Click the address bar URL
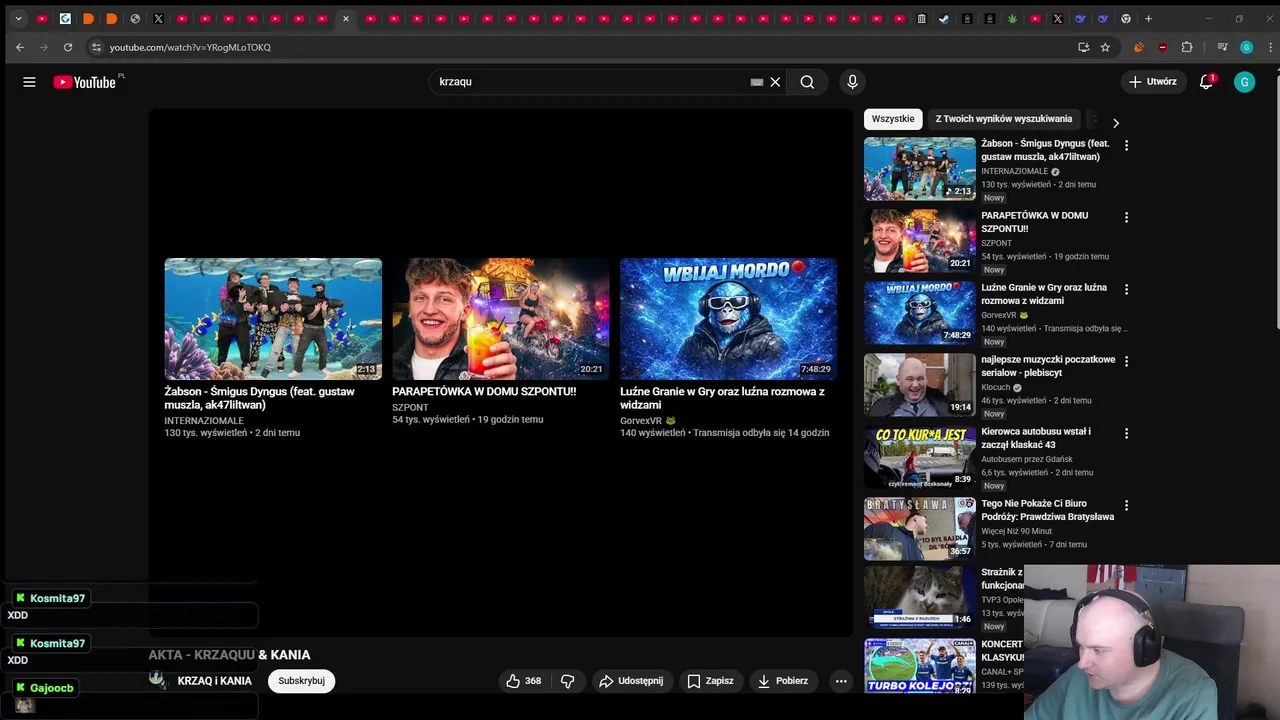Screen dimensions: 1280x720 190,47
